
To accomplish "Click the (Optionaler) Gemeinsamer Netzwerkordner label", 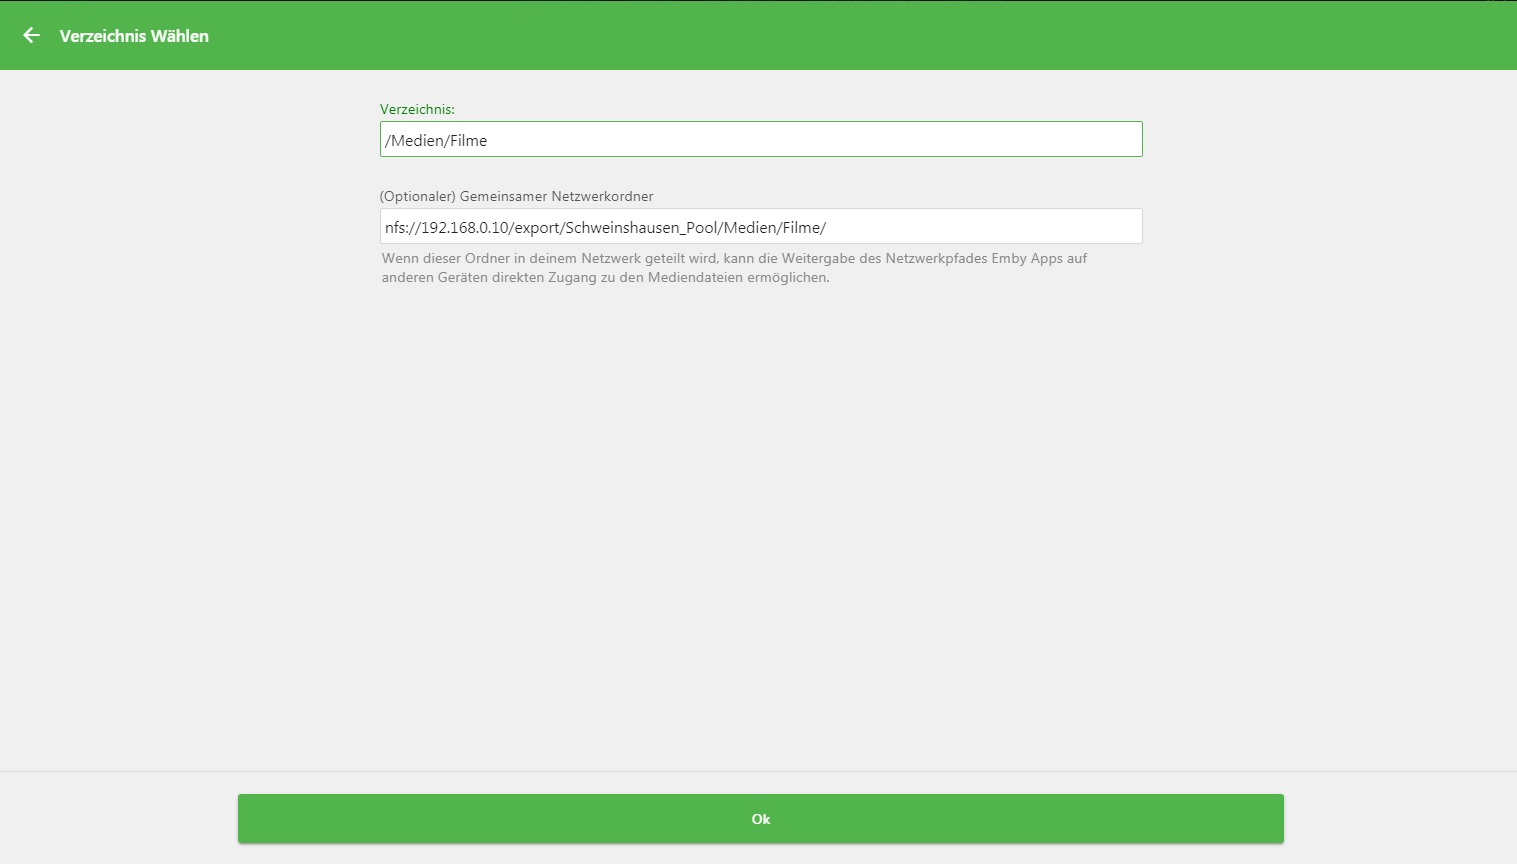I will click(517, 196).
